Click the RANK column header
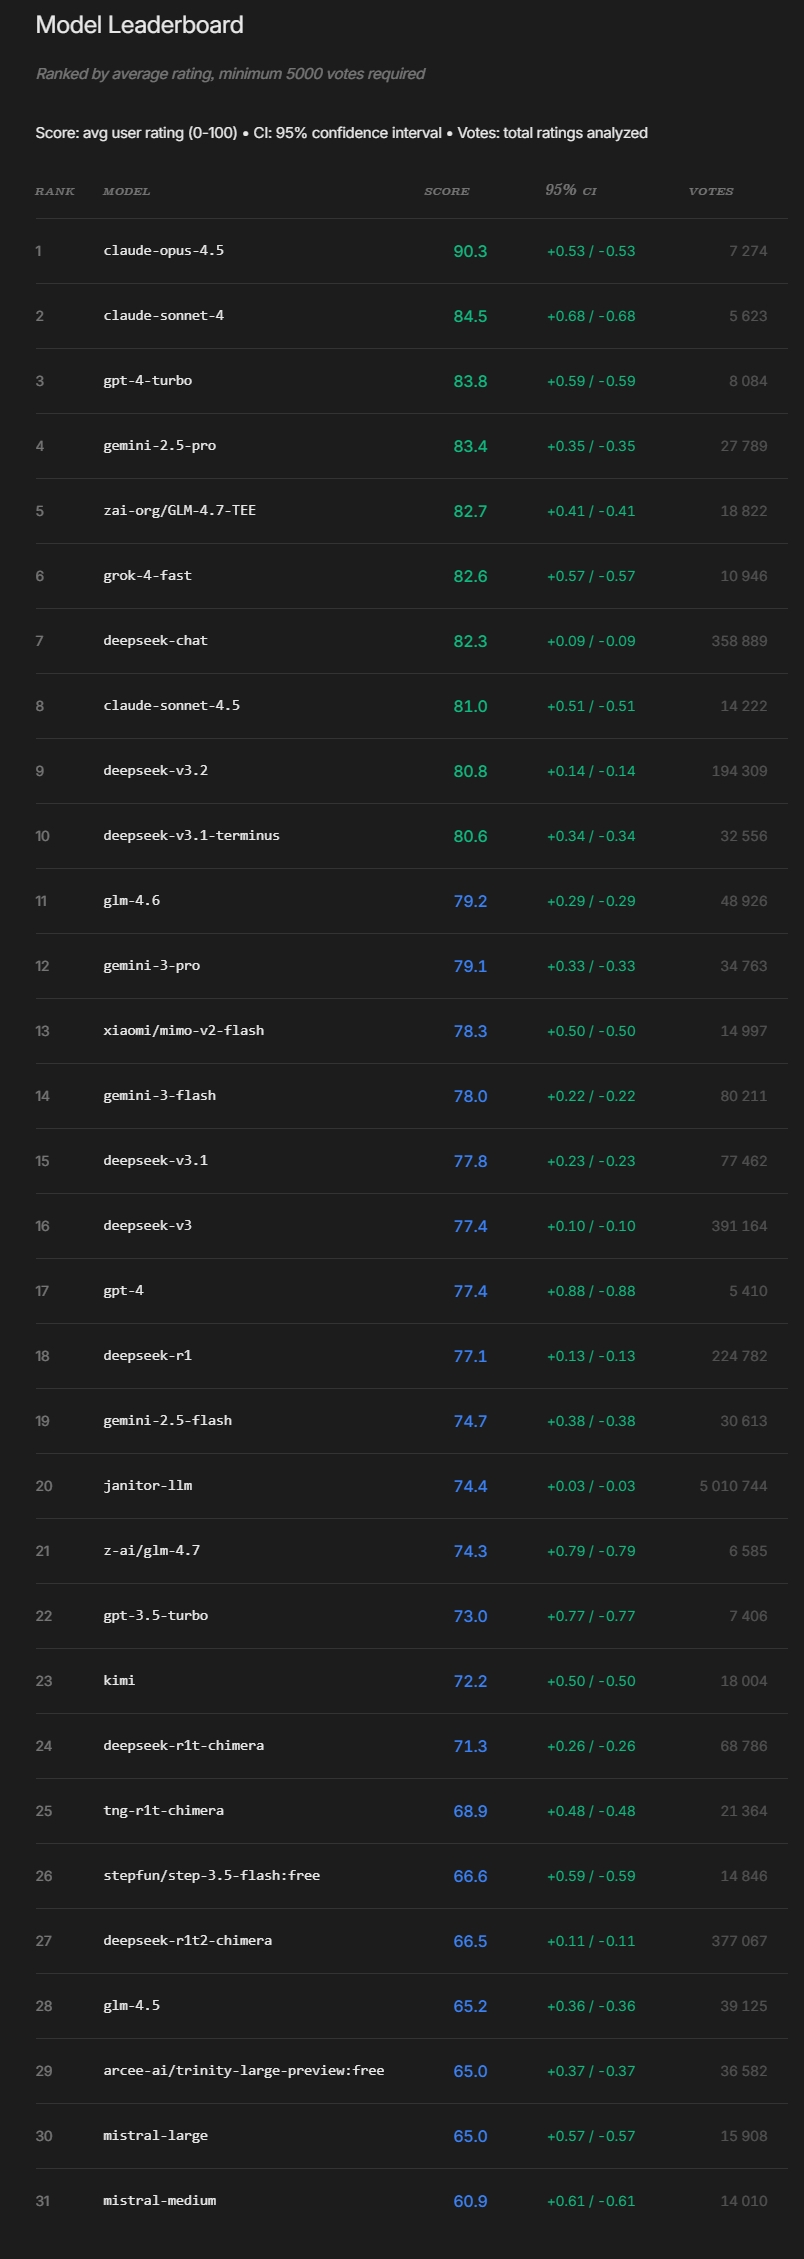Screen dimensions: 804x2259 coord(55,191)
